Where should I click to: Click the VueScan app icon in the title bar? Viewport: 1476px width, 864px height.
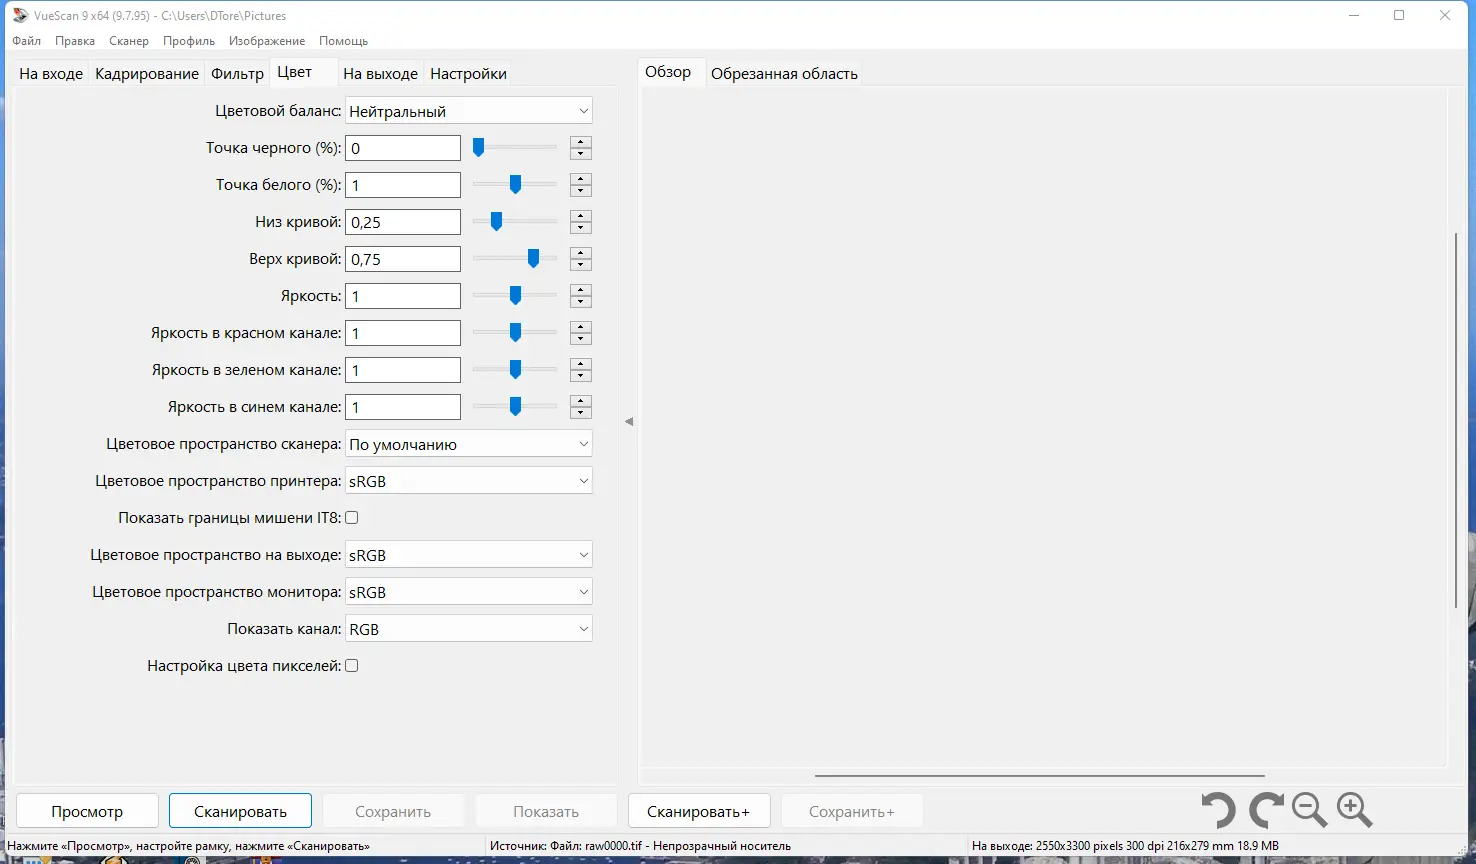(x=20, y=15)
